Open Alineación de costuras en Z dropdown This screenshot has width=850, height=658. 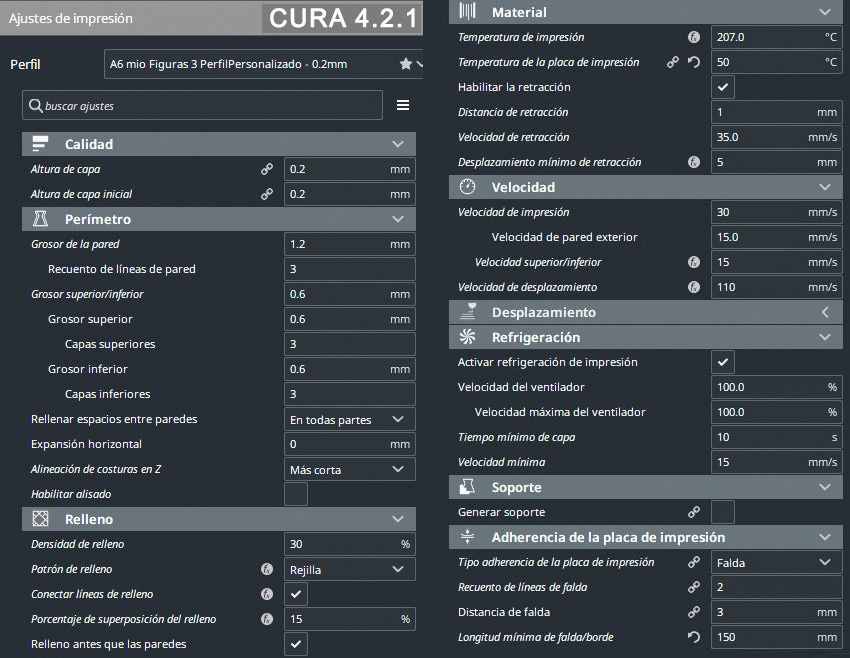(350, 469)
